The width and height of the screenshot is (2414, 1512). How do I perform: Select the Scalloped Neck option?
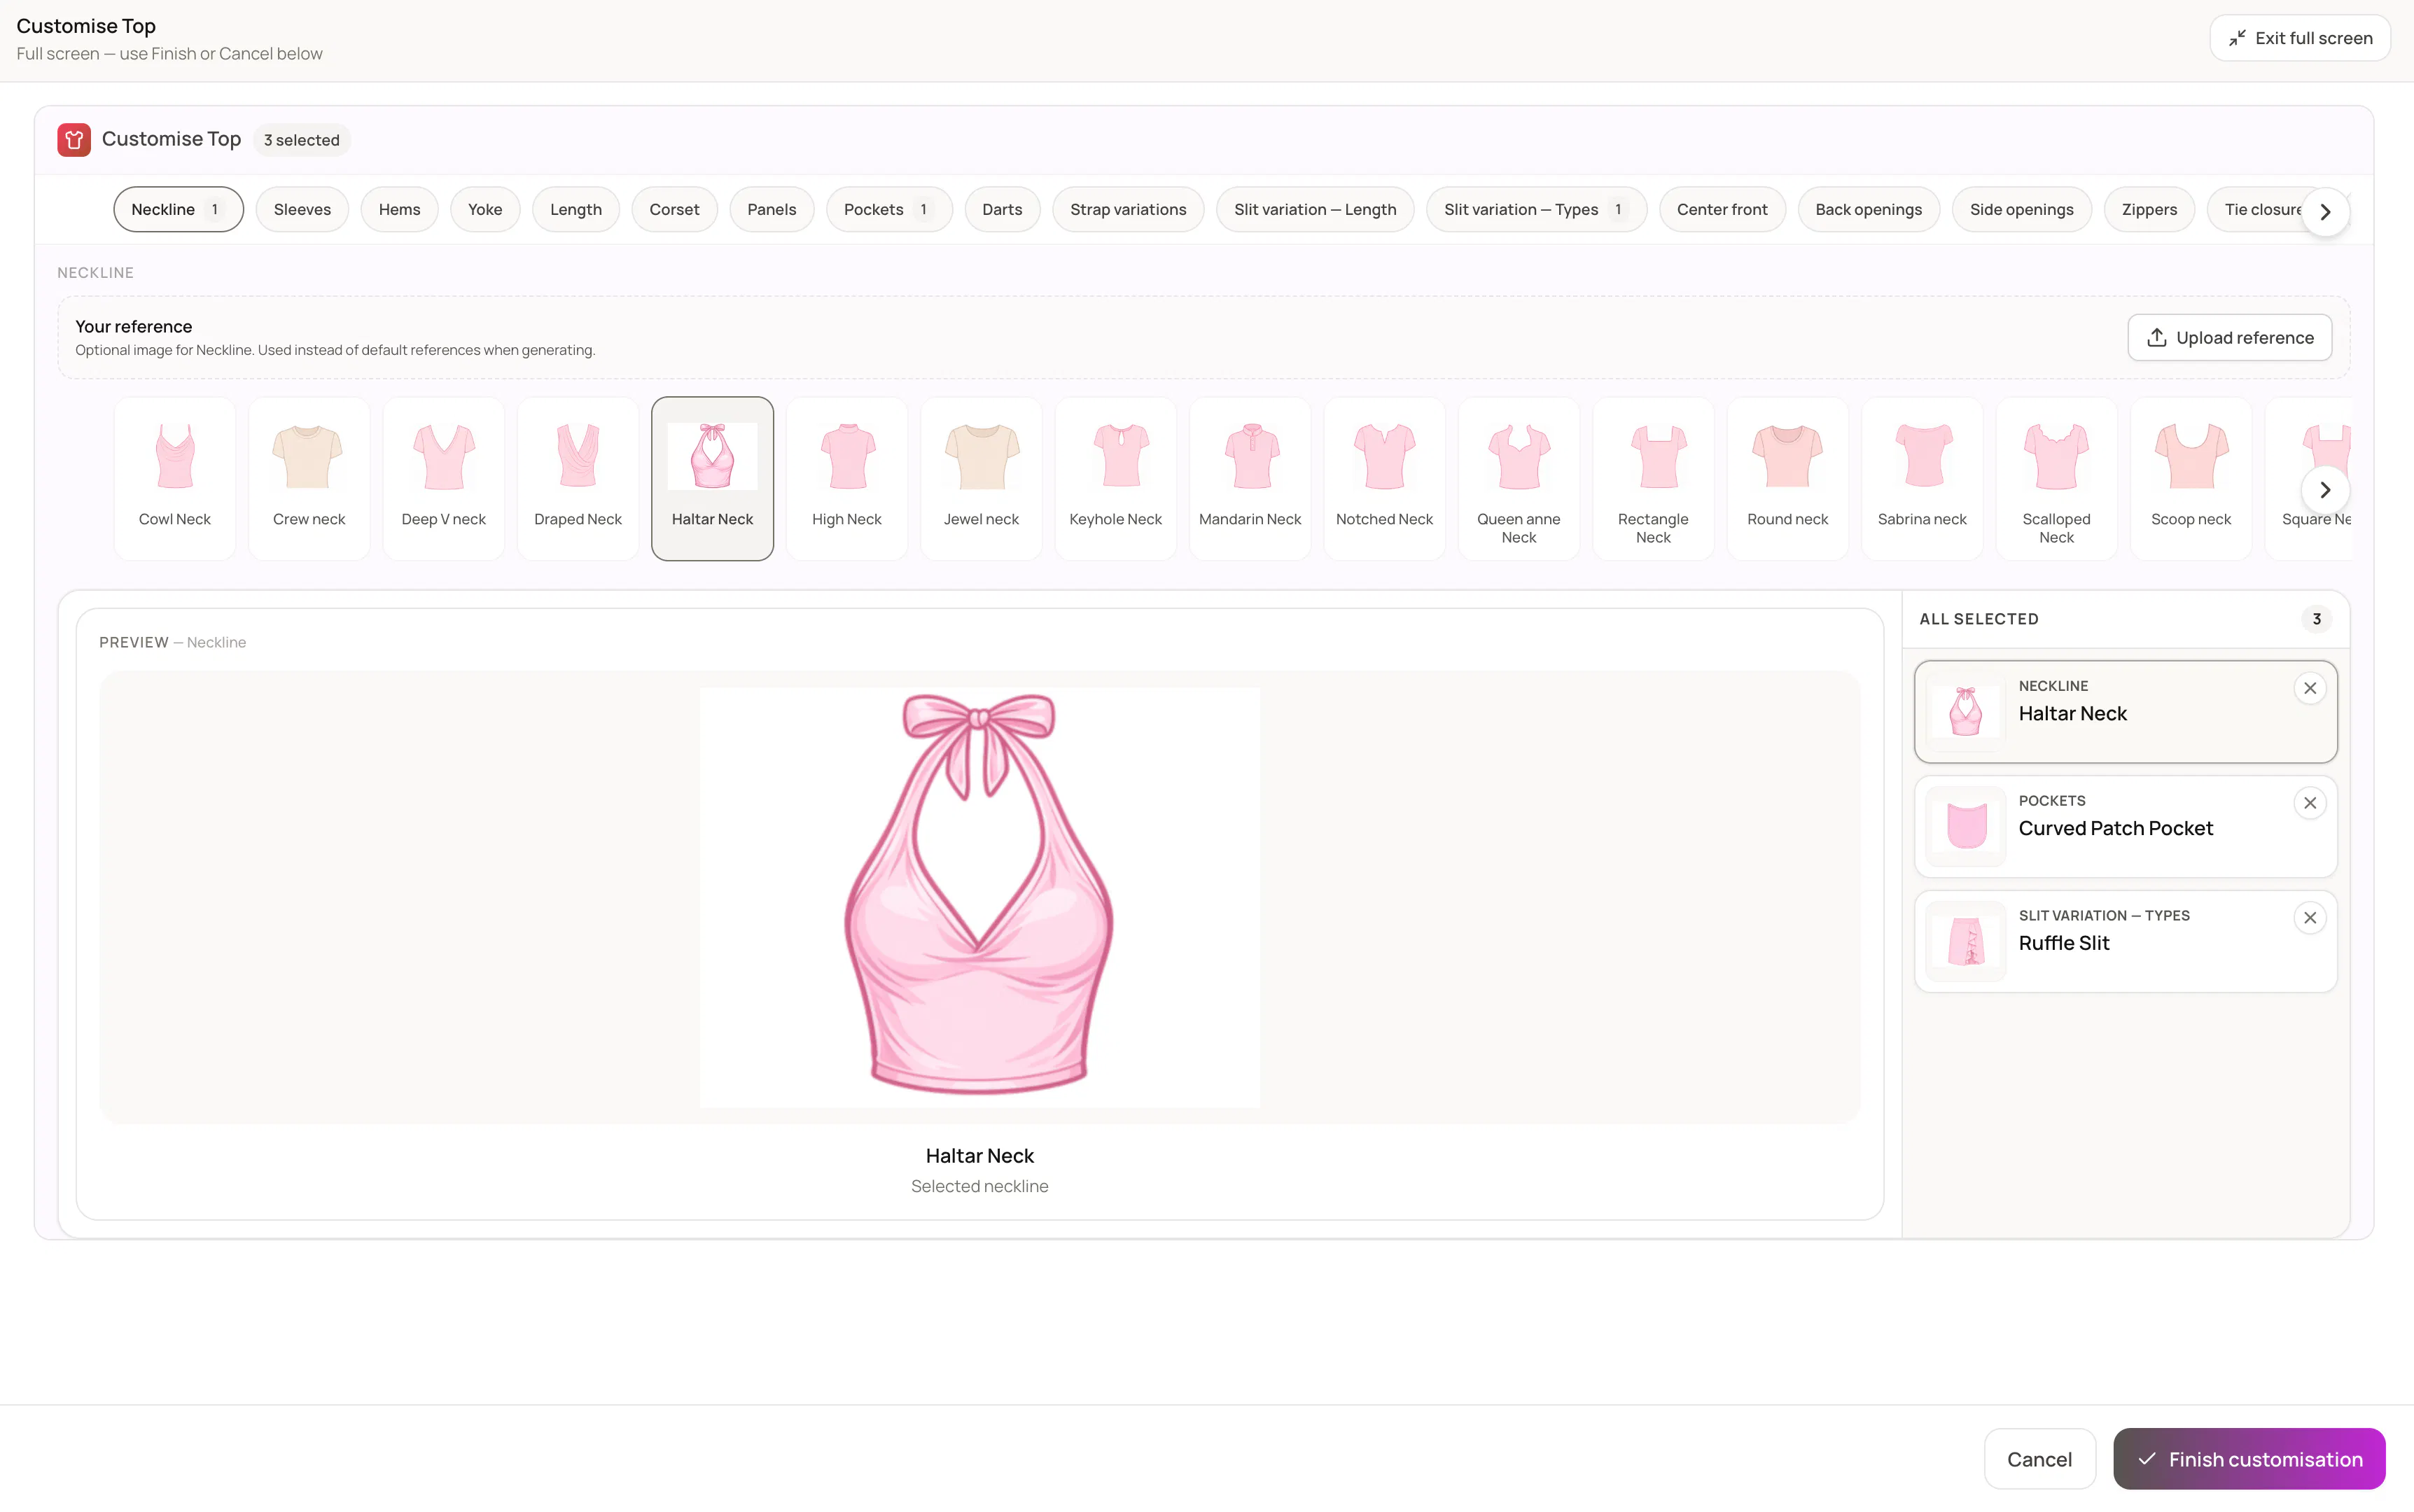point(2057,479)
